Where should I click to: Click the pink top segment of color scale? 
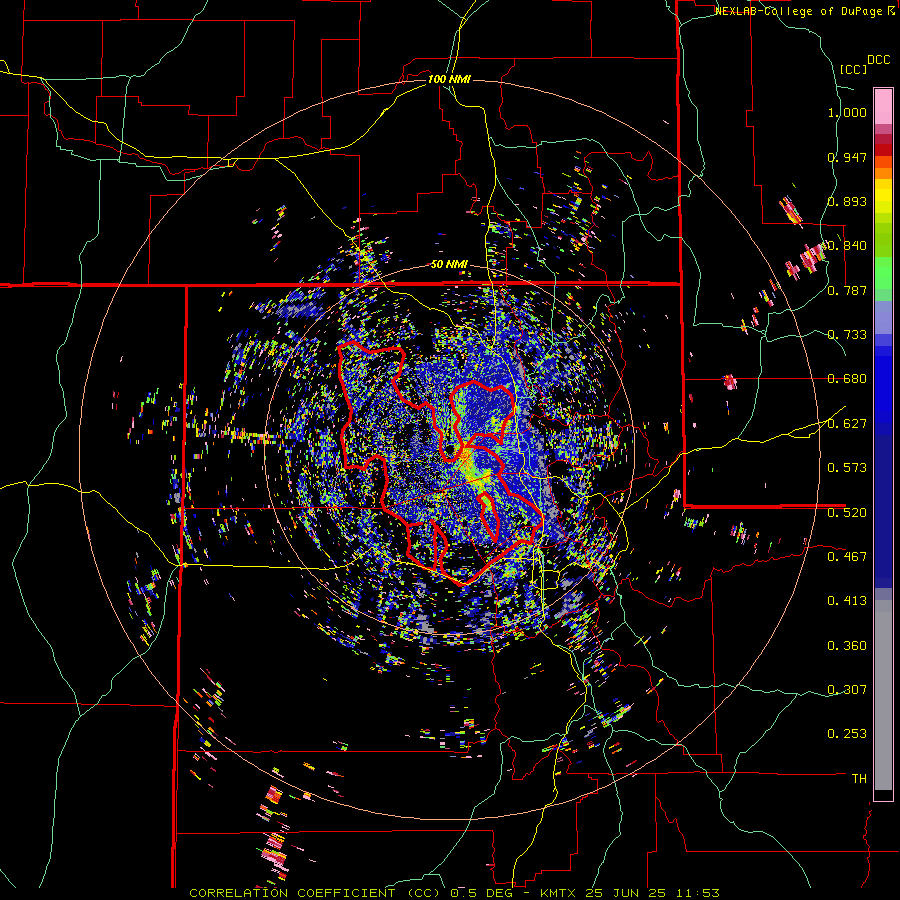pos(883,106)
